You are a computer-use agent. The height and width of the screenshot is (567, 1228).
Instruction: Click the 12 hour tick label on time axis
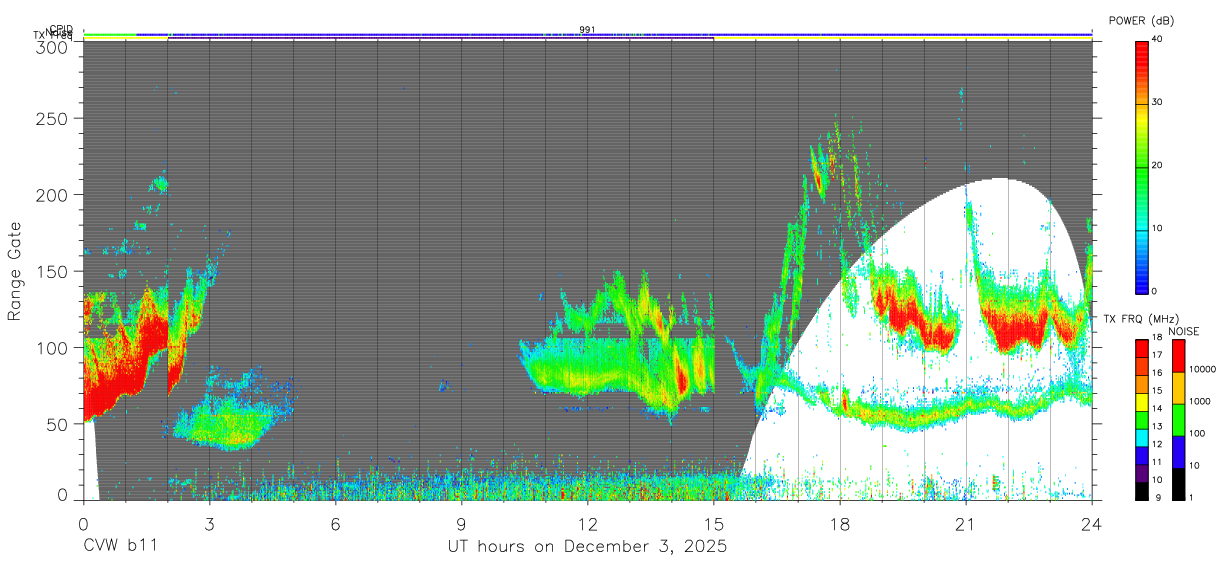point(587,524)
